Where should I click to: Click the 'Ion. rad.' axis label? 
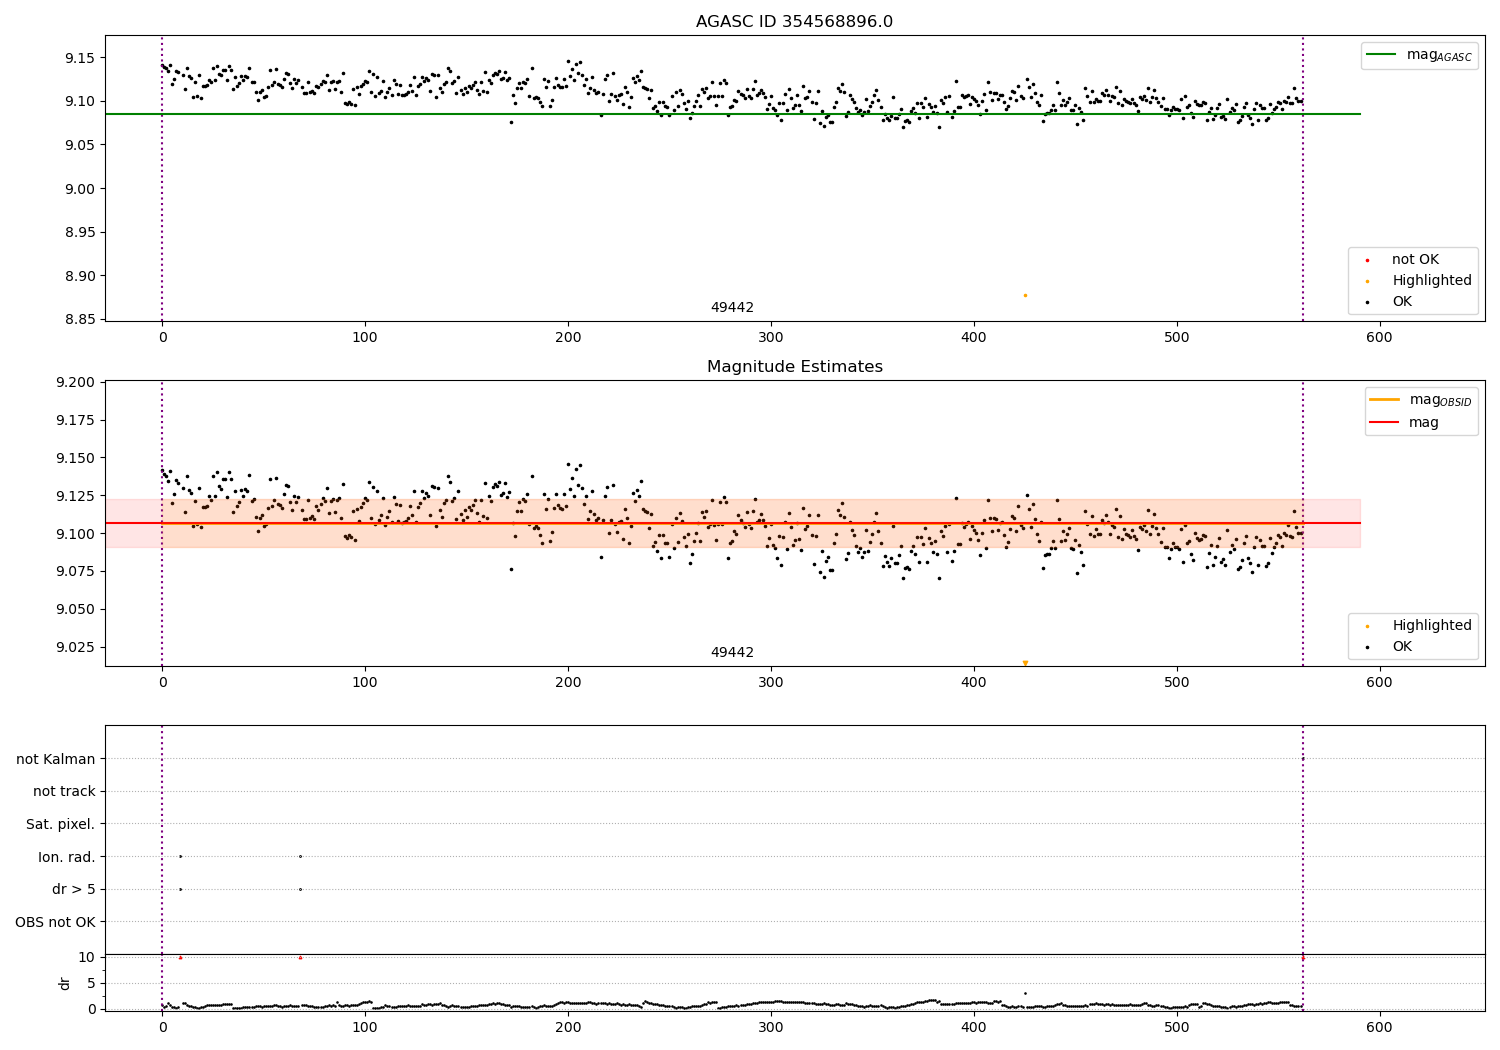67,857
